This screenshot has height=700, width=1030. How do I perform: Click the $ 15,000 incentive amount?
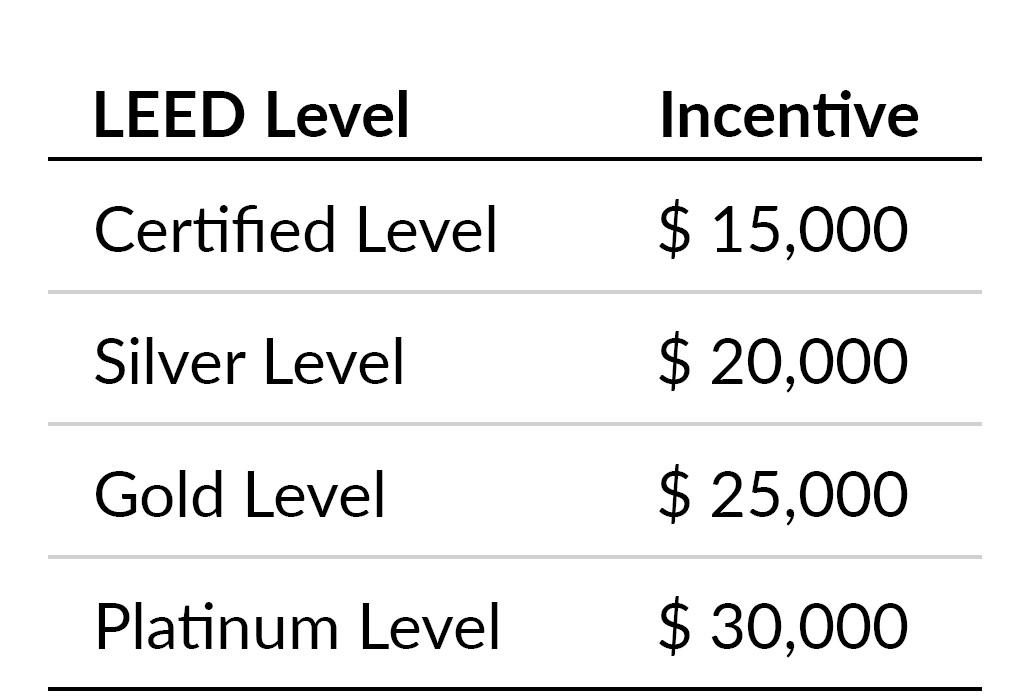783,229
